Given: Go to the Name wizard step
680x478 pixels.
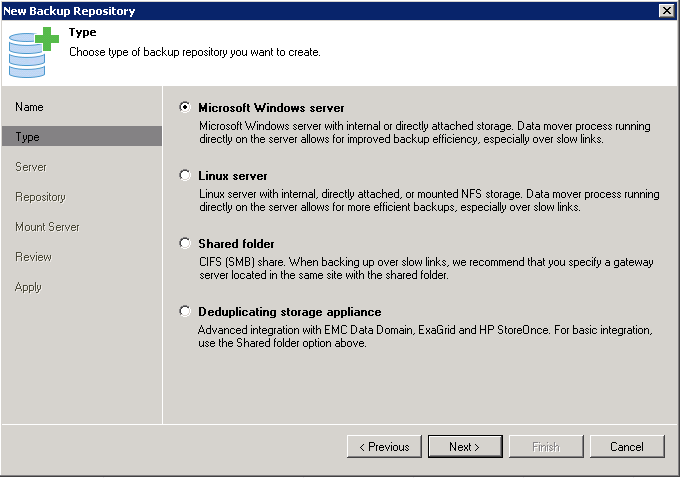Looking at the screenshot, I should tap(30, 107).
